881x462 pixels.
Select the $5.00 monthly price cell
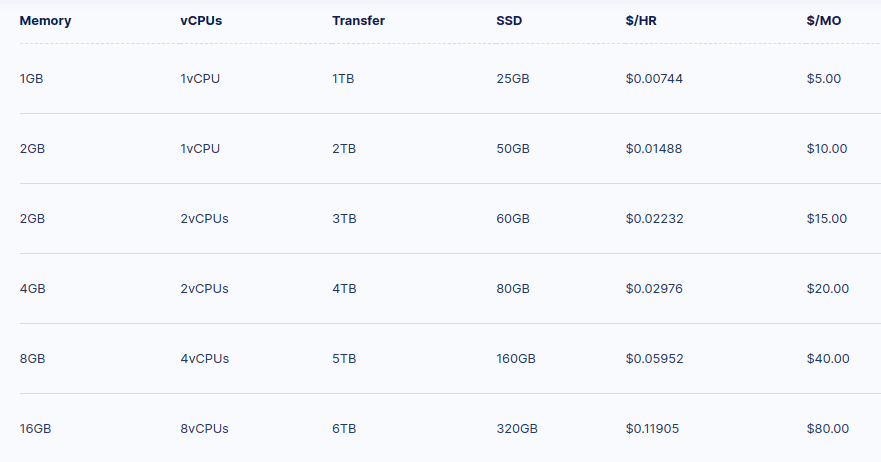[824, 78]
